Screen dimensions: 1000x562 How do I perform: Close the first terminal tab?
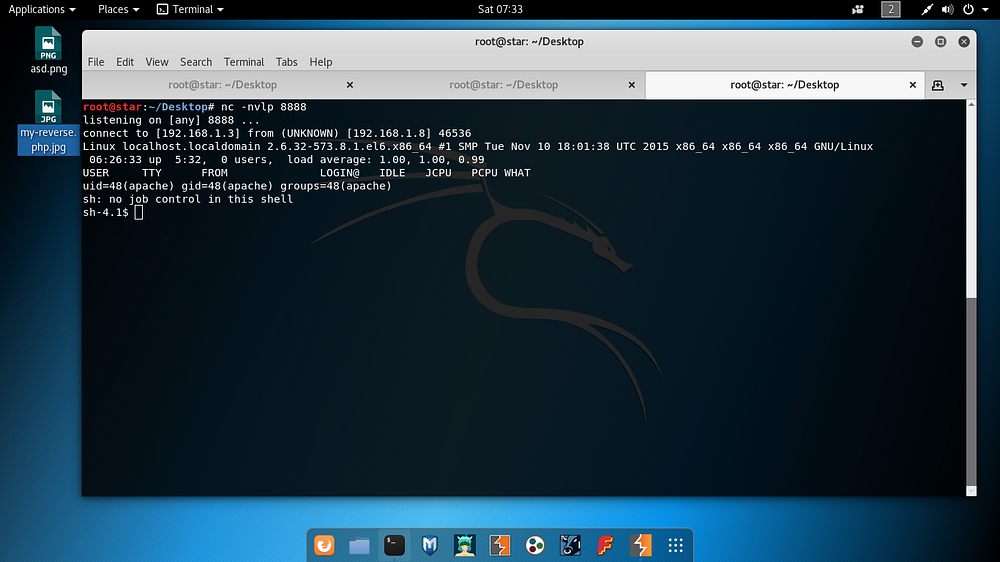[349, 85]
